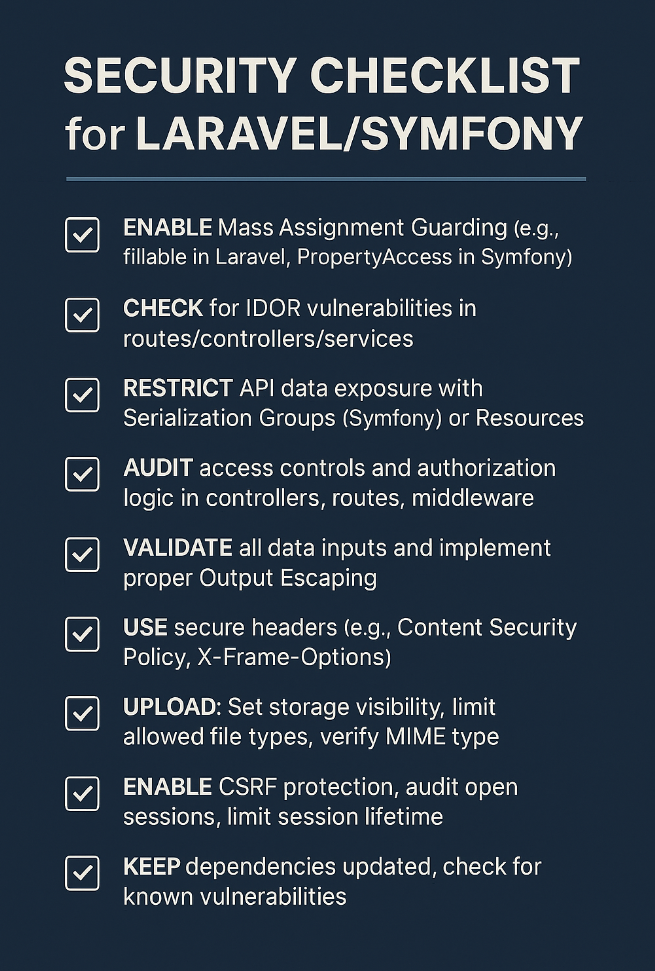Toggle the Mass Assignment Guarding checkbox
Image resolution: width=655 pixels, height=971 pixels.
pos(82,236)
